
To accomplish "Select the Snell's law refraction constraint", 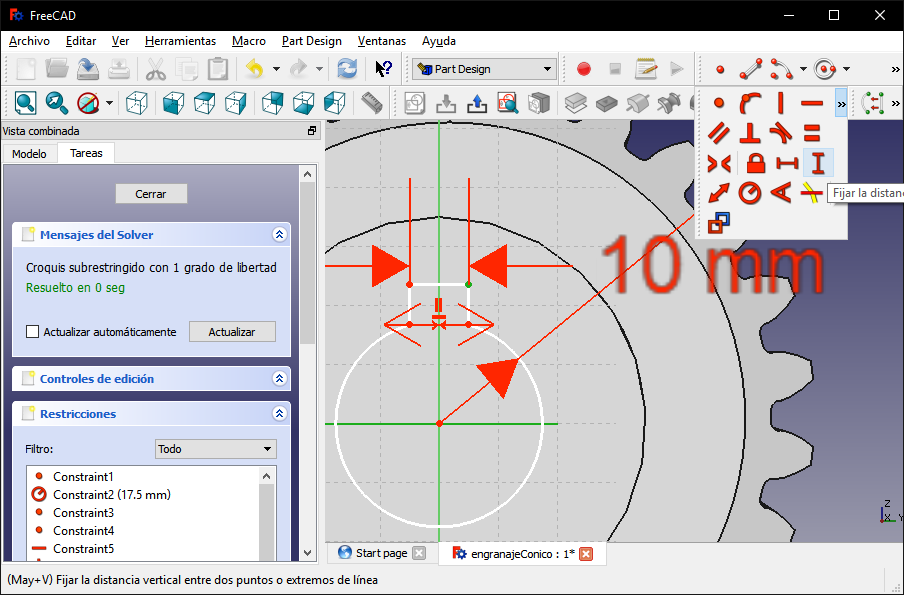I will pos(812,193).
